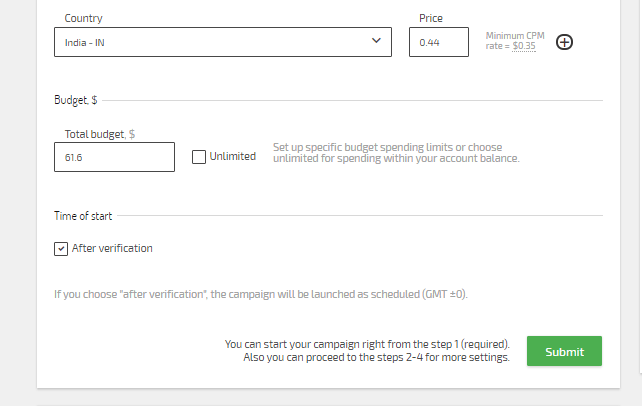The image size is (642, 406).
Task: Click the chevron arrow in Country dropdown
Action: tap(376, 41)
